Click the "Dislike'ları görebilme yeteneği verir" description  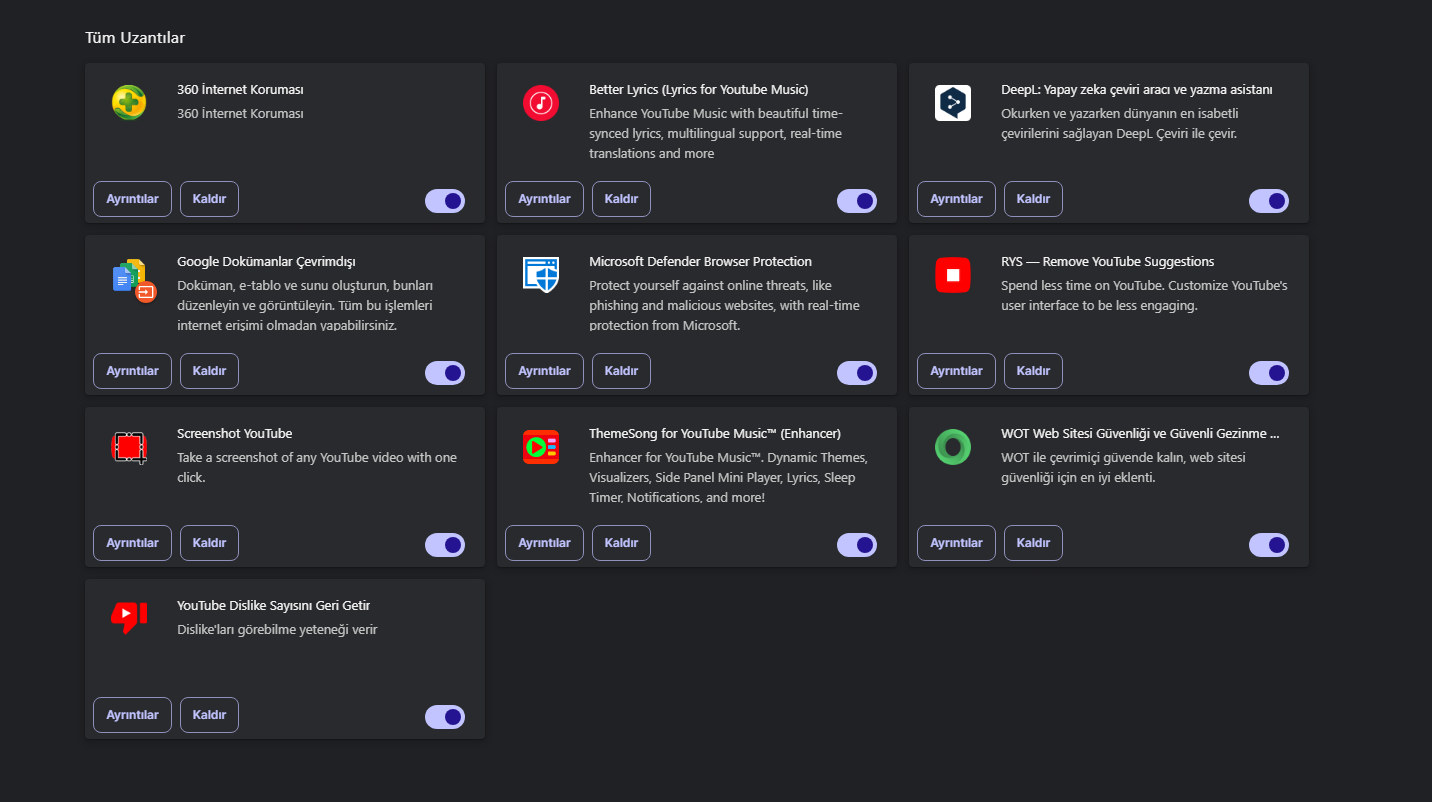pos(277,630)
